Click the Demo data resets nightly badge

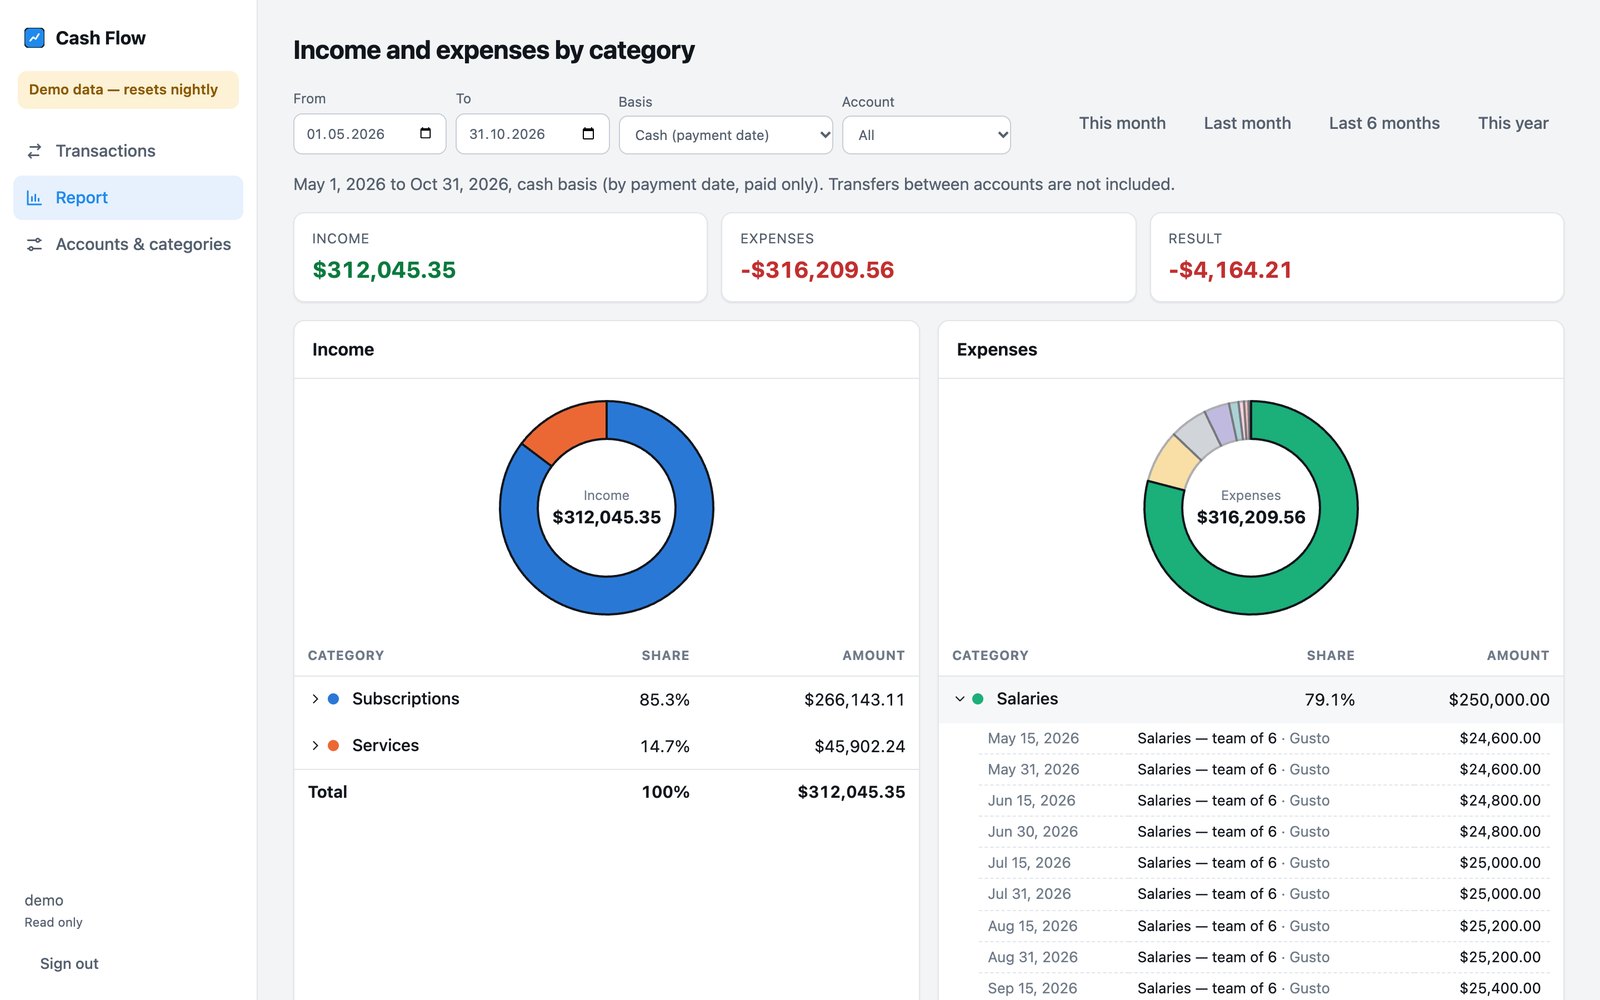(x=128, y=90)
